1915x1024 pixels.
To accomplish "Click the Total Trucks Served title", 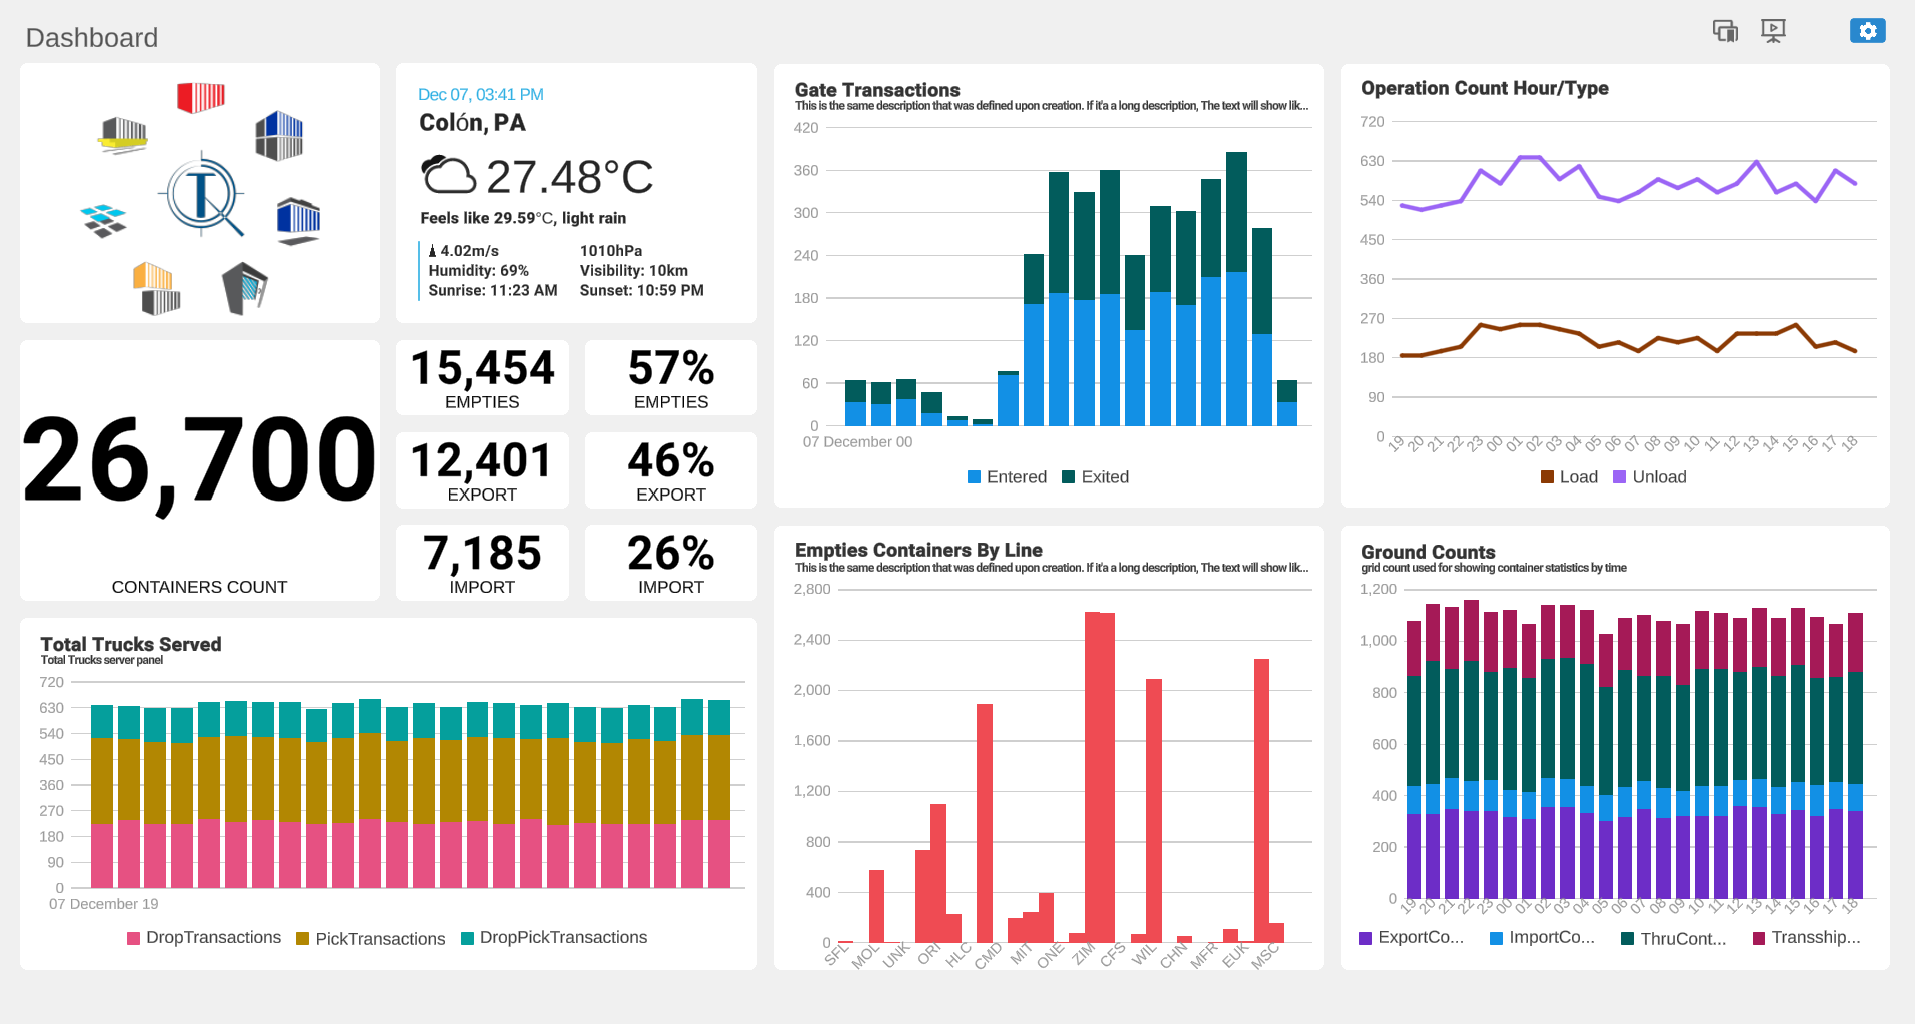I will click(x=130, y=645).
